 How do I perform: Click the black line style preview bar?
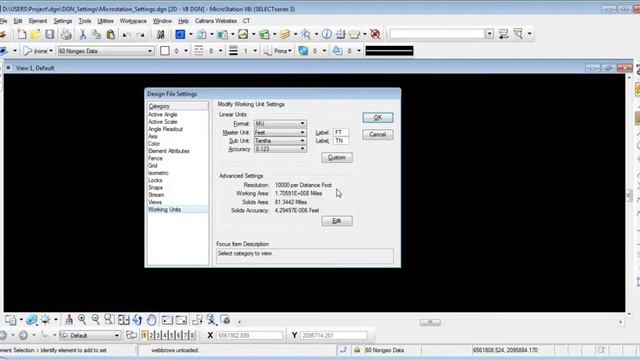pos(389,51)
